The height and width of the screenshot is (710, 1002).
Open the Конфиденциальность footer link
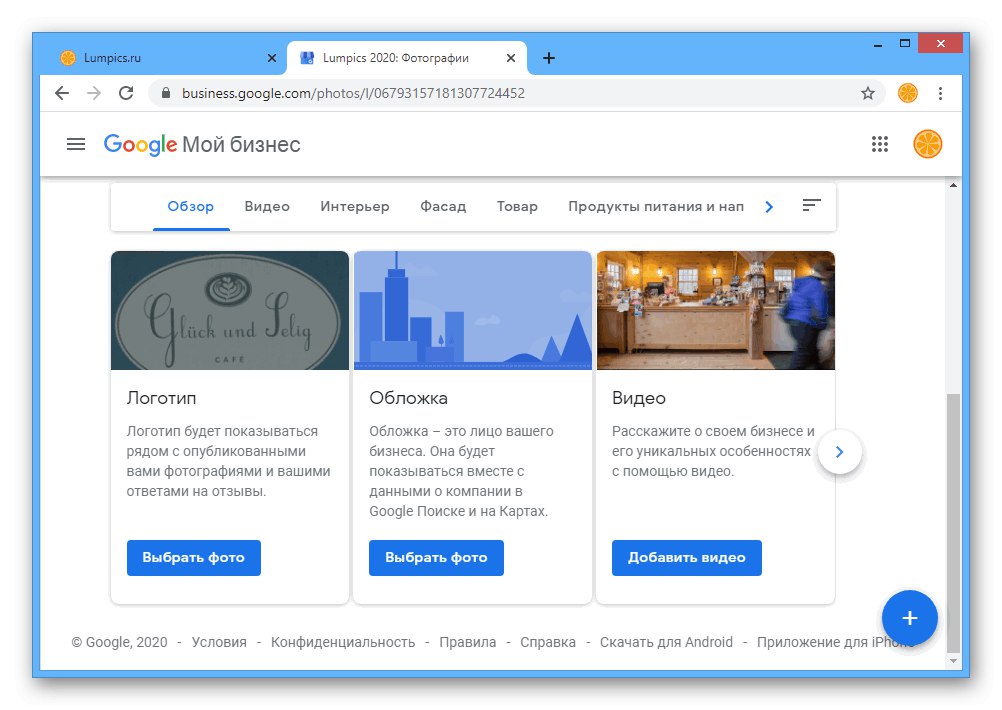(343, 642)
